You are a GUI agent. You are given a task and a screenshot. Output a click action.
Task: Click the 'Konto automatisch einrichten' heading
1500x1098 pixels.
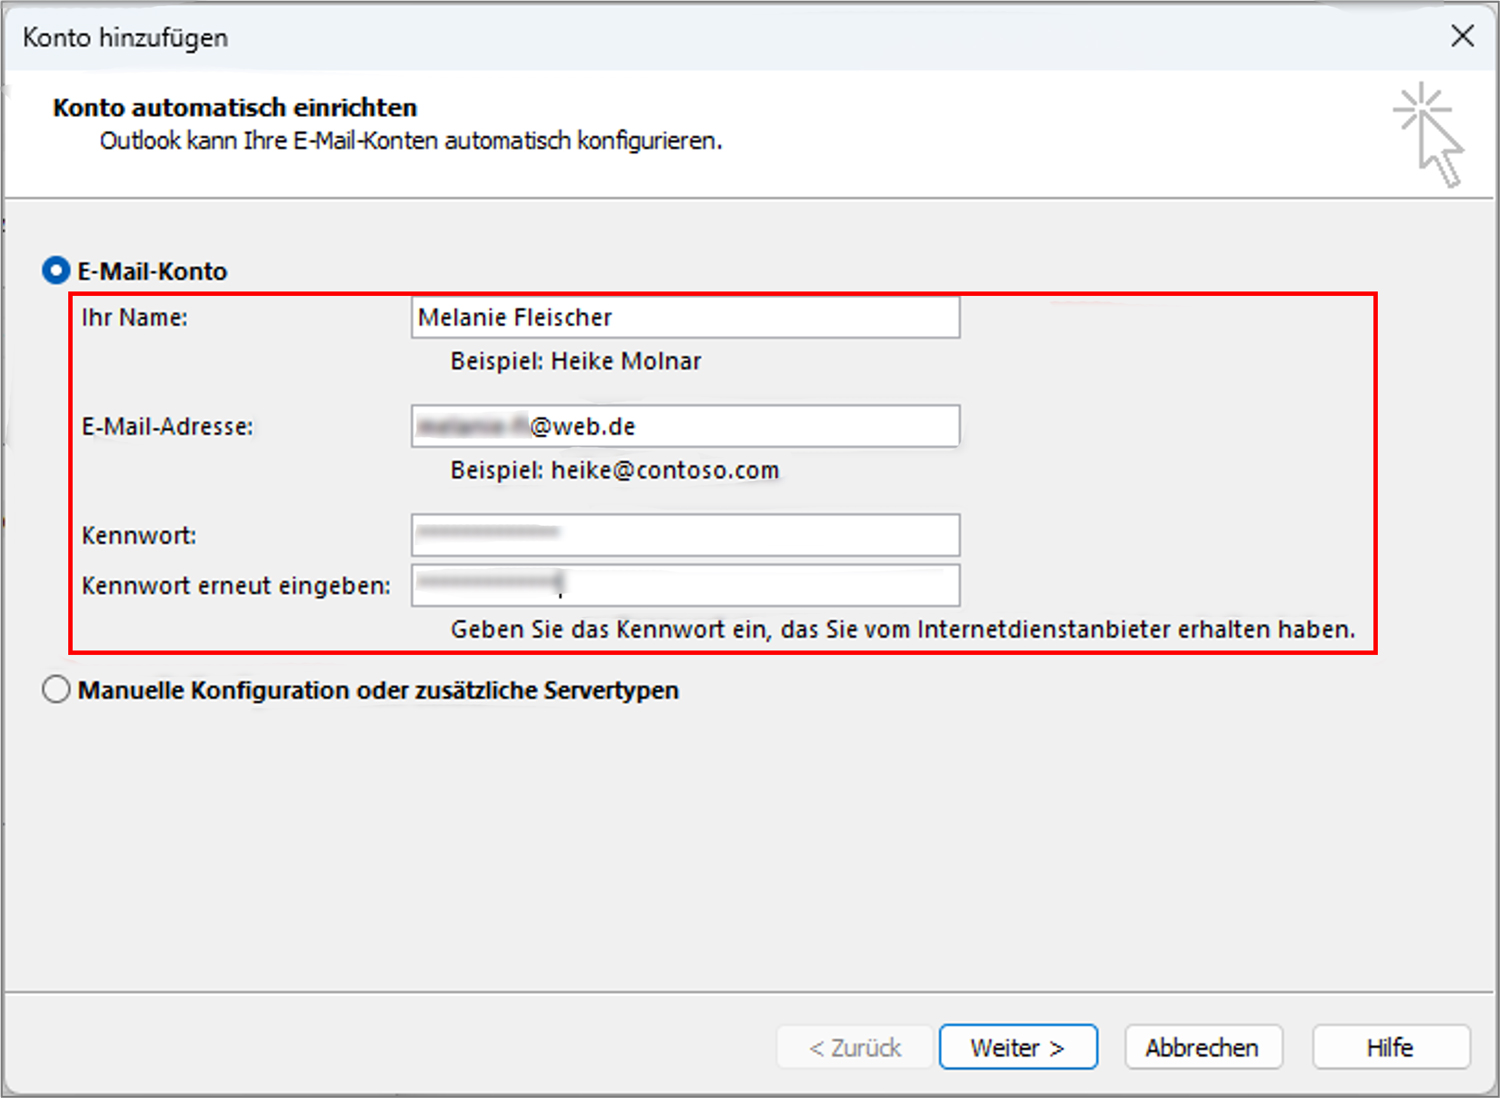tap(235, 107)
